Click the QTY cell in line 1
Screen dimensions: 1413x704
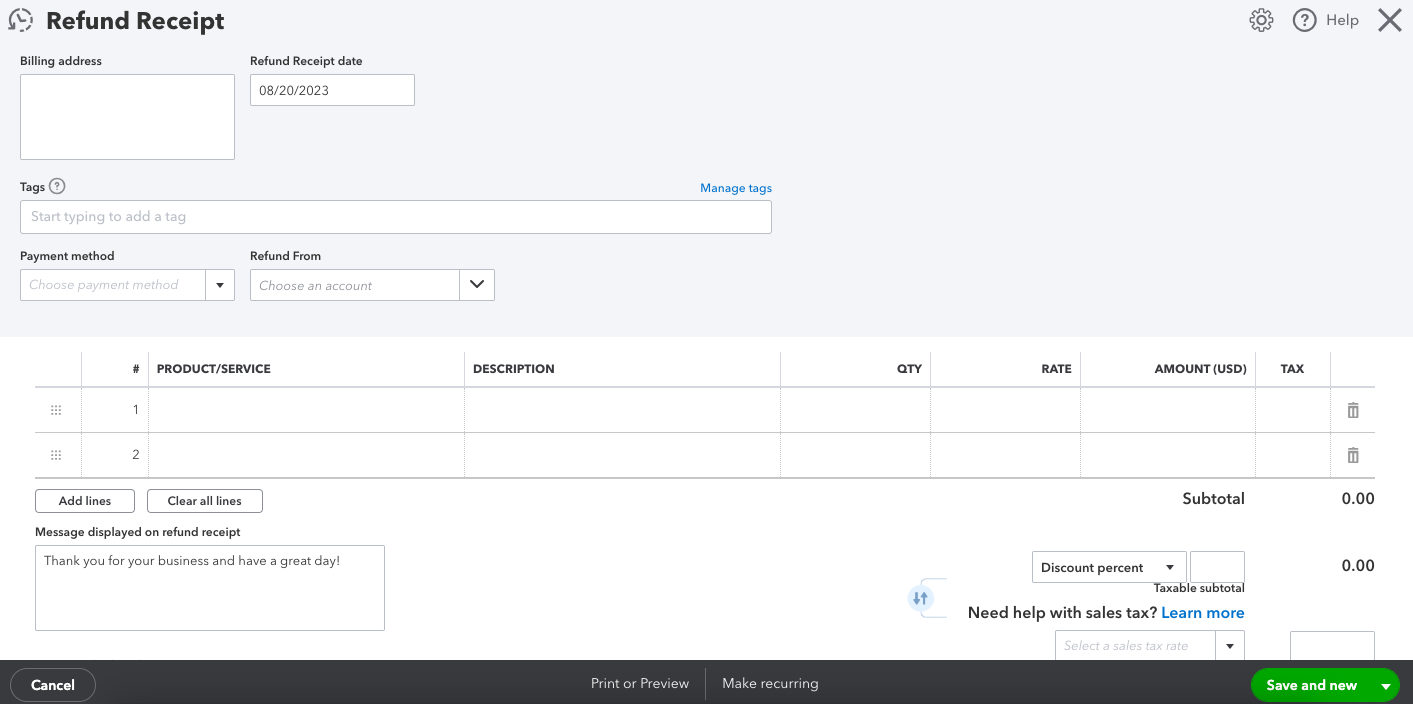tap(855, 410)
